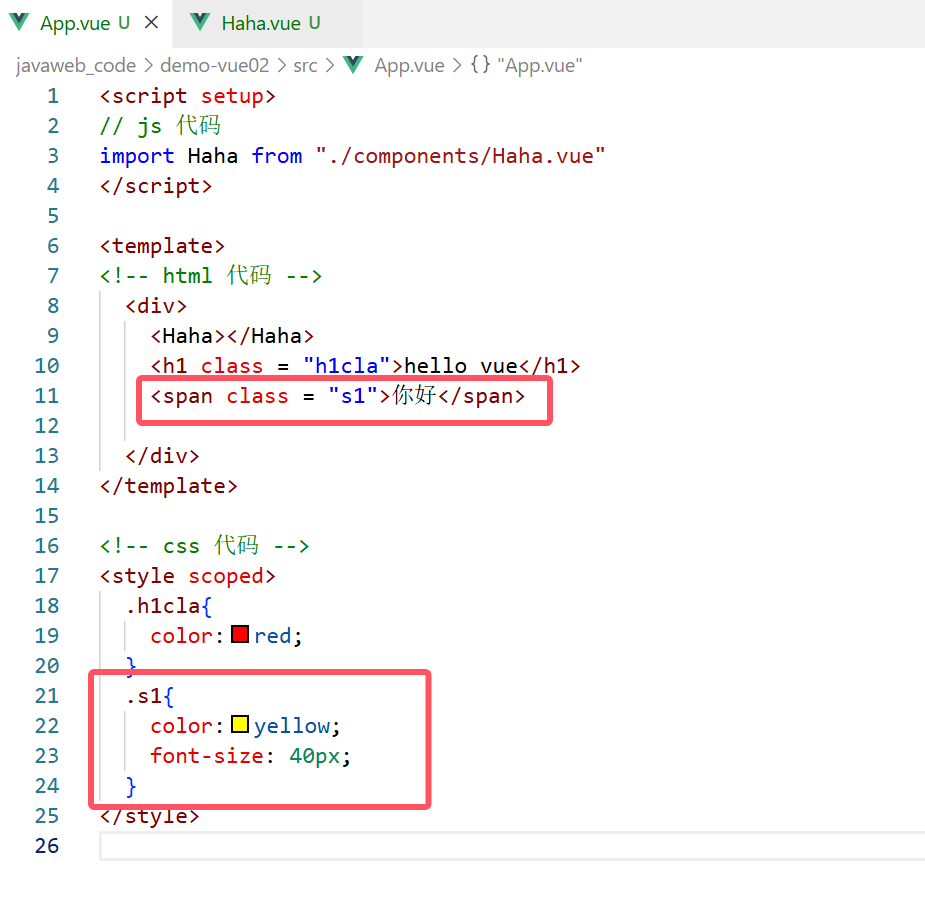Click the "./components/Haha.vue" import path
The width and height of the screenshot is (925, 915).
[x=460, y=156]
